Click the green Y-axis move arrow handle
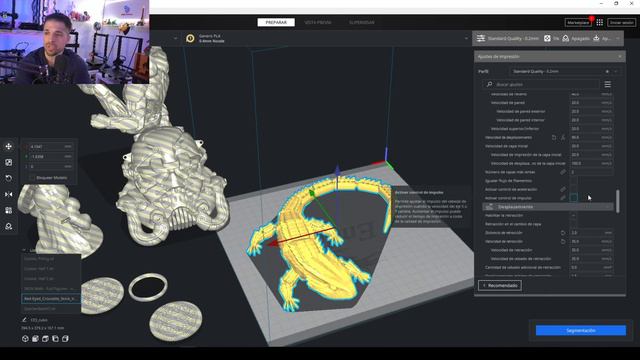 click(x=311, y=193)
